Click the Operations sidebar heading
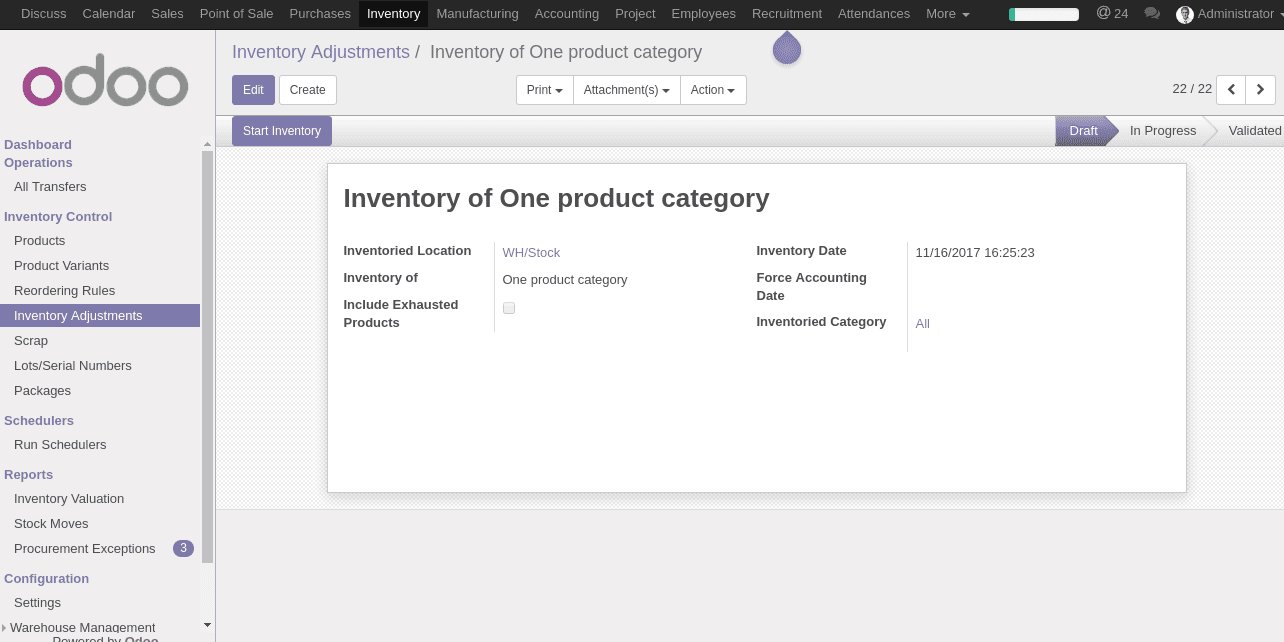The width and height of the screenshot is (1284, 642). [38, 163]
